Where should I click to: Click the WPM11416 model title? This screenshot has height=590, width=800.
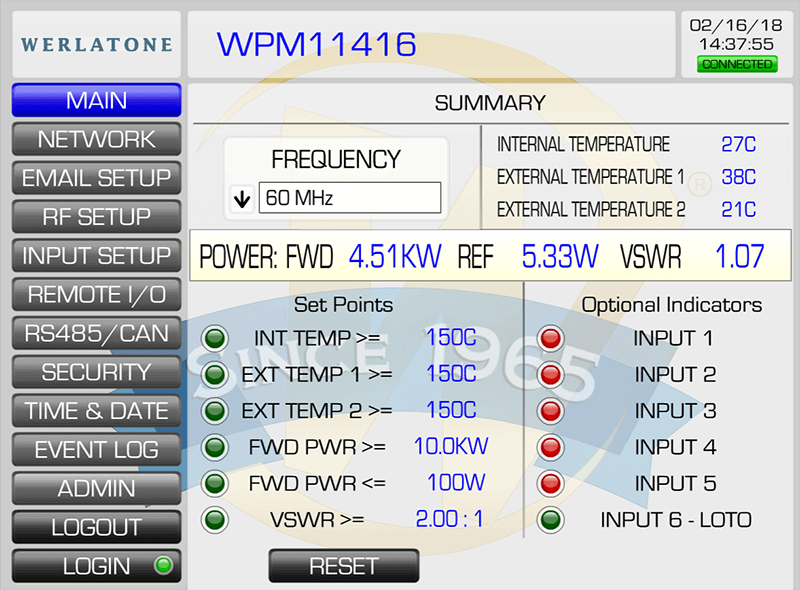tap(316, 44)
